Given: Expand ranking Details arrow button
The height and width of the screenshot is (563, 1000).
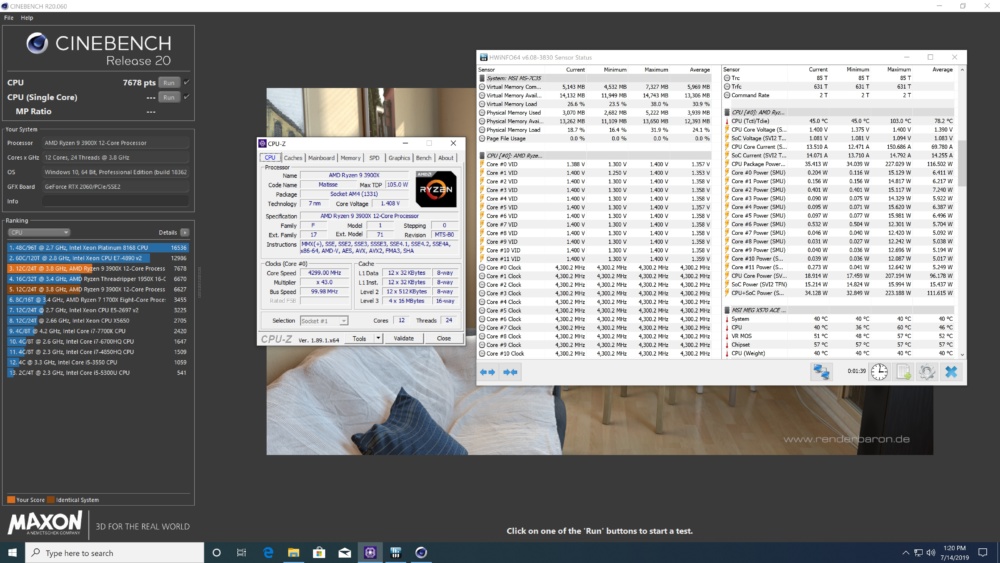Looking at the screenshot, I should 184,232.
